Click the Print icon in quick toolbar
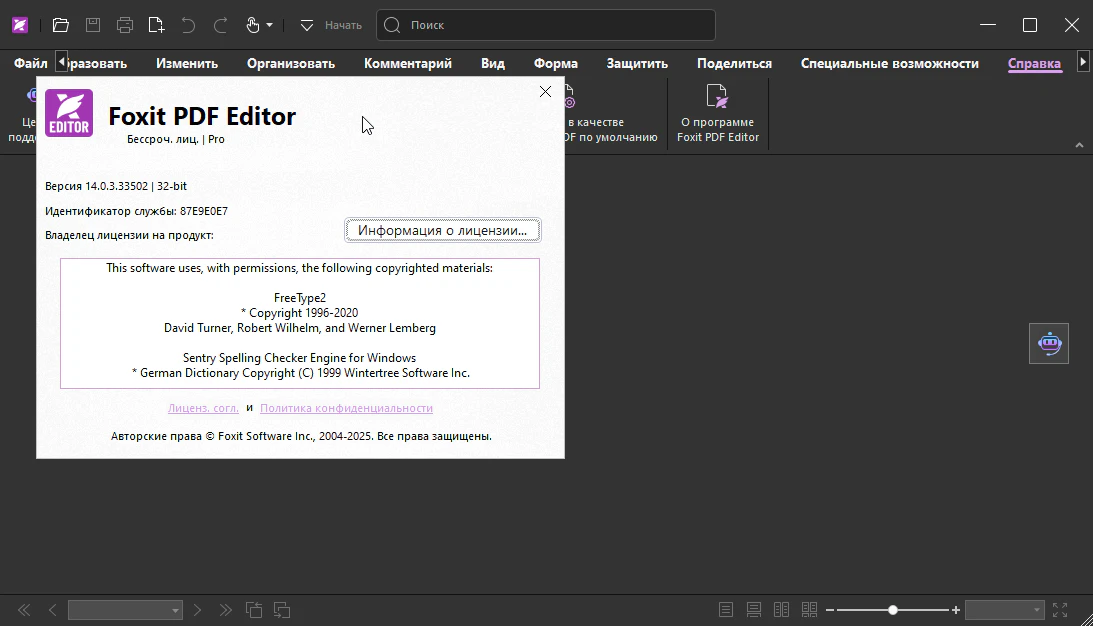Image resolution: width=1093 pixels, height=626 pixels. 124,25
